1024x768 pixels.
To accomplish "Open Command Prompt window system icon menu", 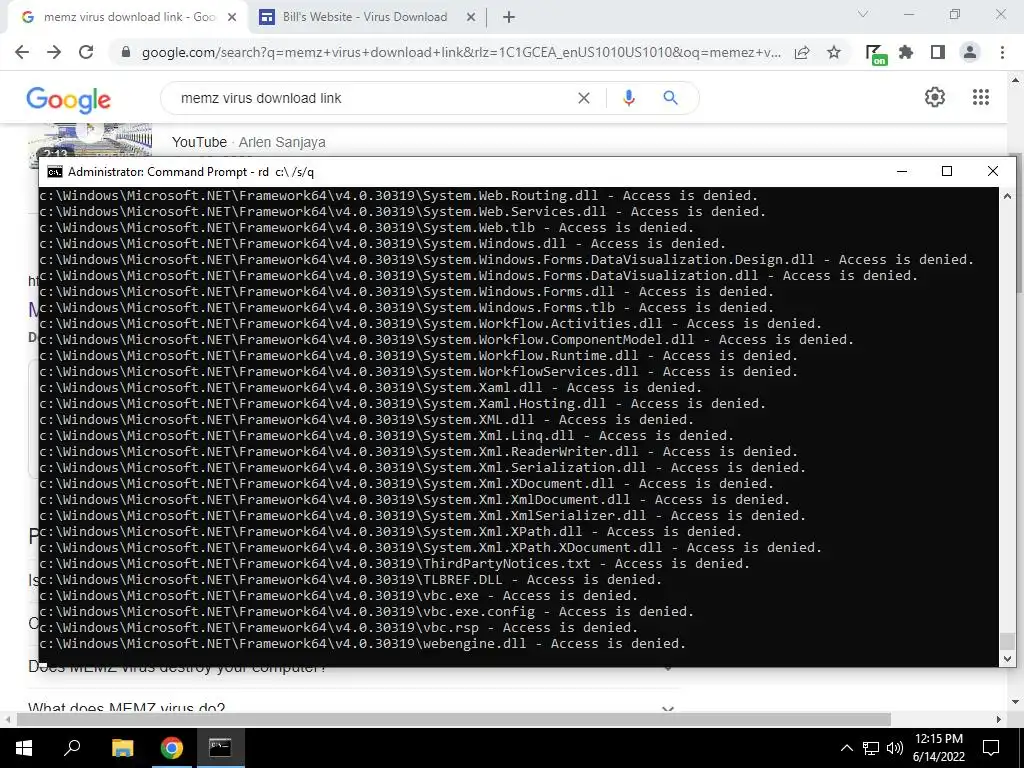I will pyautogui.click(x=55, y=172).
